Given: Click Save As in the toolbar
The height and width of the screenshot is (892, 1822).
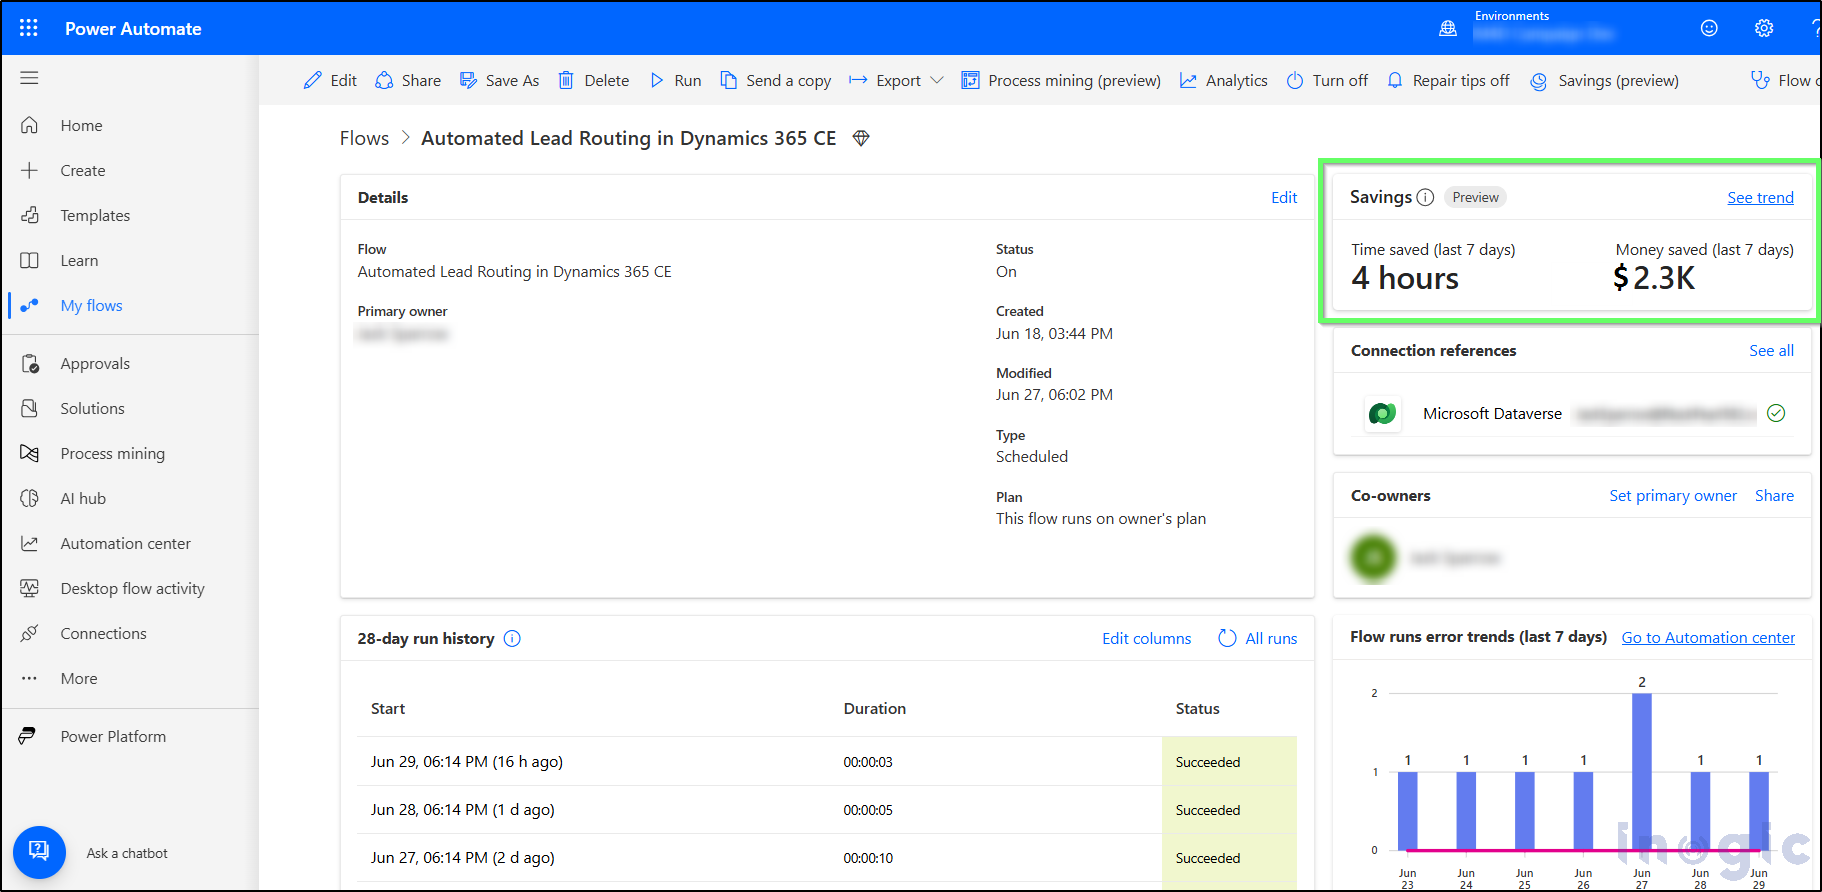Looking at the screenshot, I should [499, 80].
